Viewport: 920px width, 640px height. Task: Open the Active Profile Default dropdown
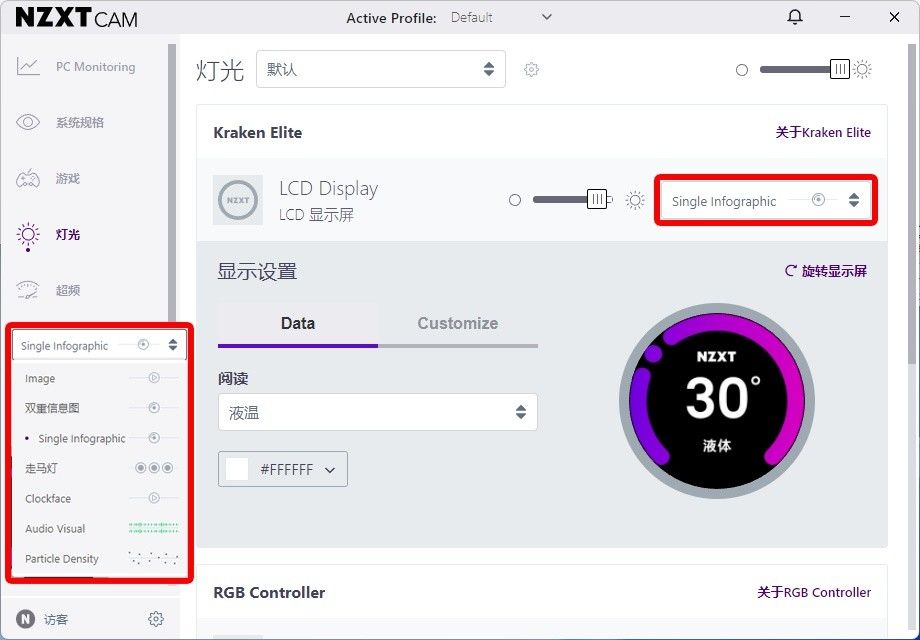[501, 18]
